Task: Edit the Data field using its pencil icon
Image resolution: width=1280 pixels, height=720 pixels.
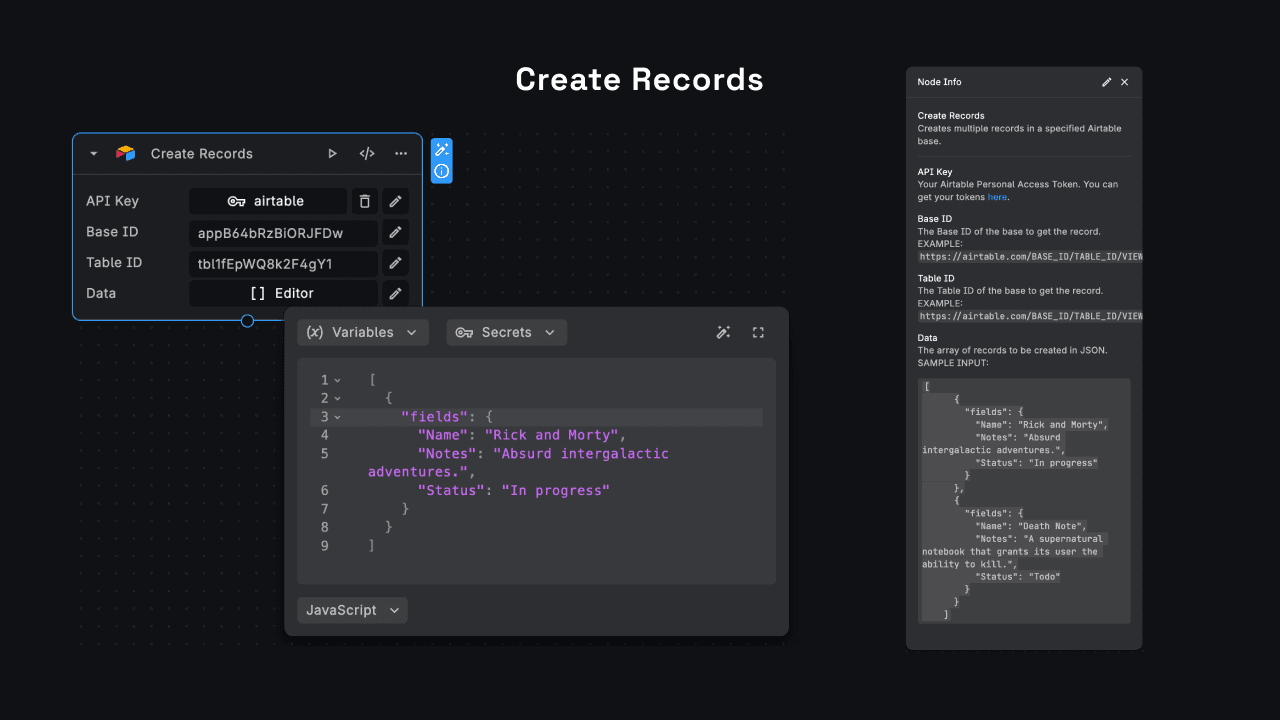Action: [395, 293]
